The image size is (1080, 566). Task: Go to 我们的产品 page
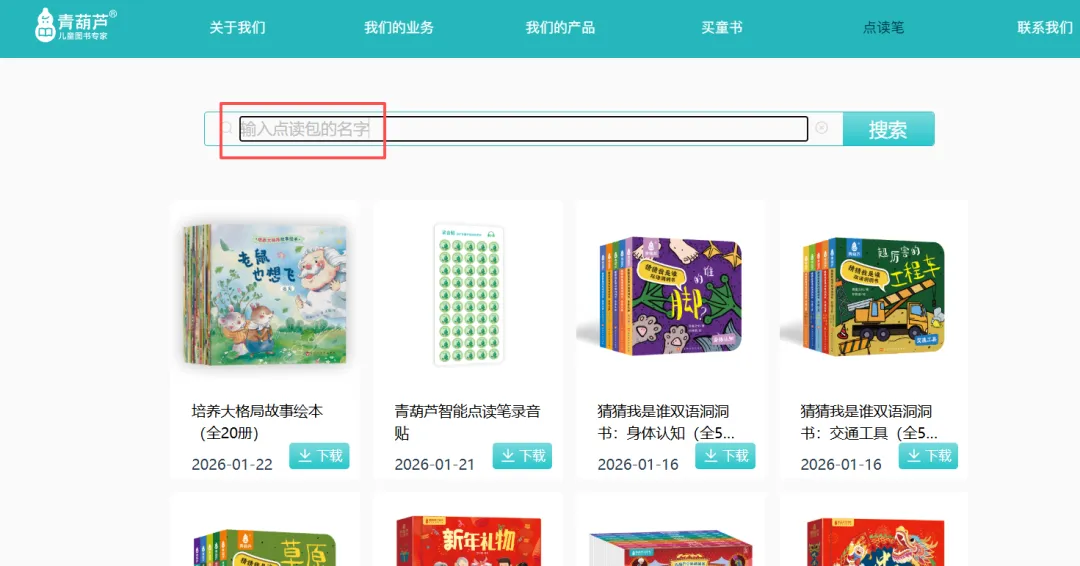(x=560, y=28)
